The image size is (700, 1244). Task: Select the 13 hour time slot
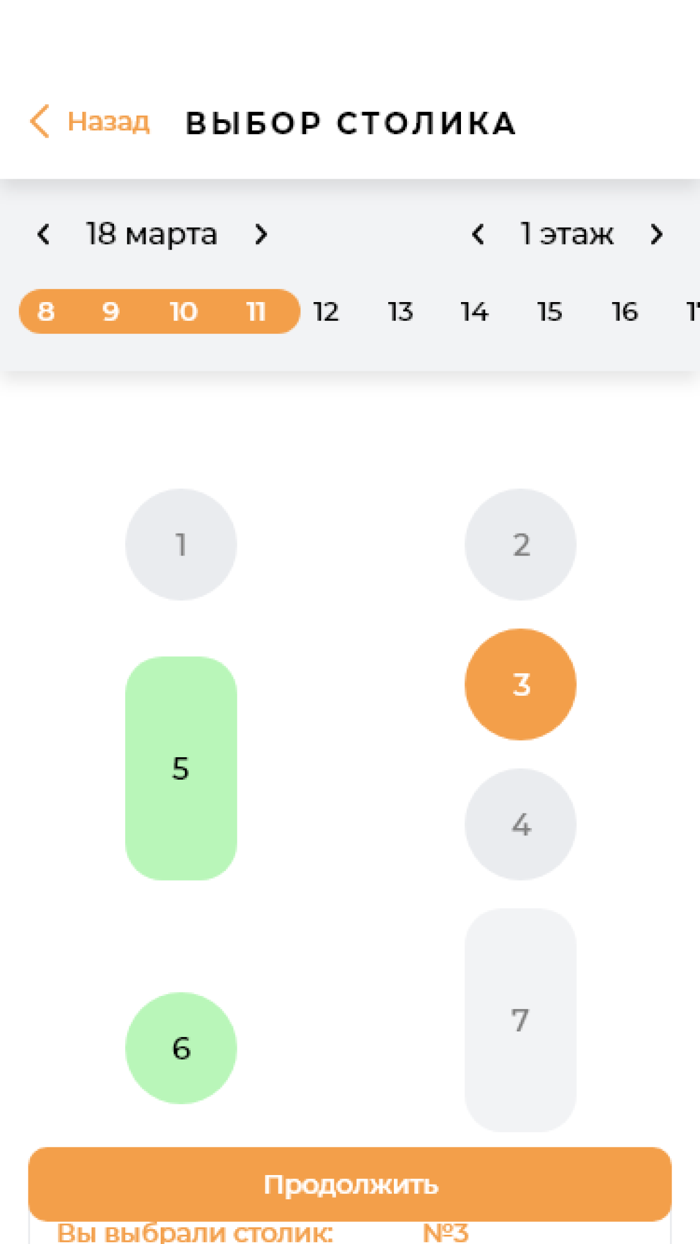click(401, 312)
